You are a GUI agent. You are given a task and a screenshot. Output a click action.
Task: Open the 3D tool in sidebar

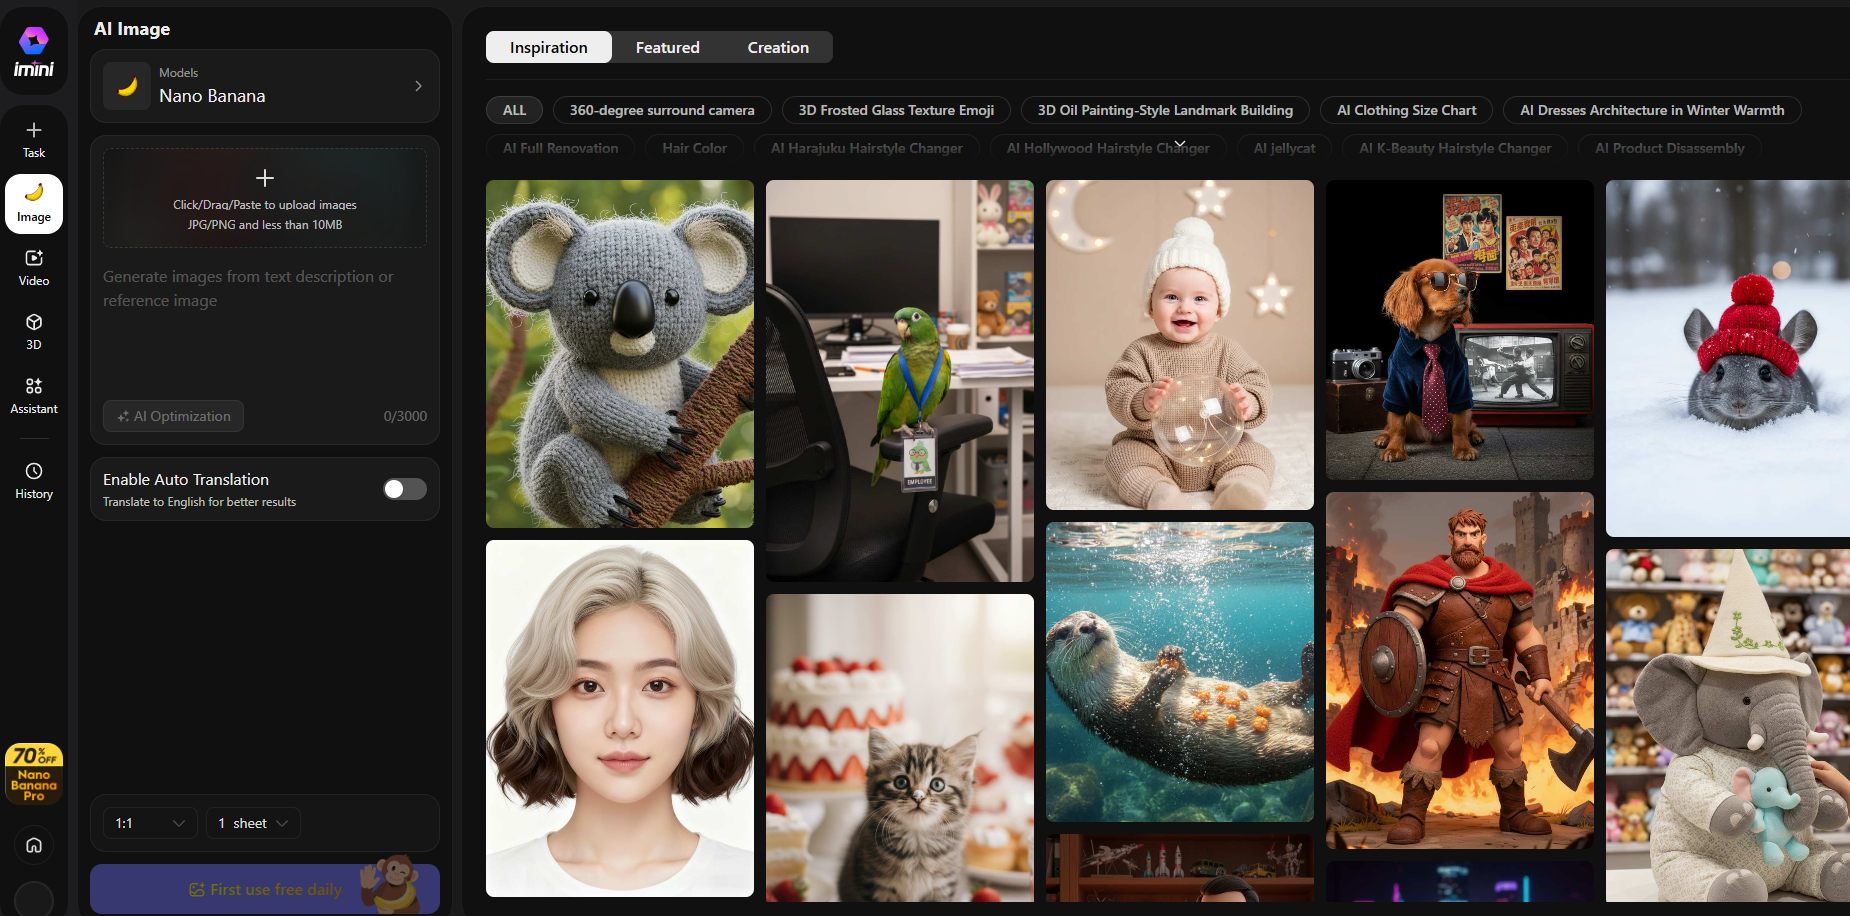click(34, 331)
